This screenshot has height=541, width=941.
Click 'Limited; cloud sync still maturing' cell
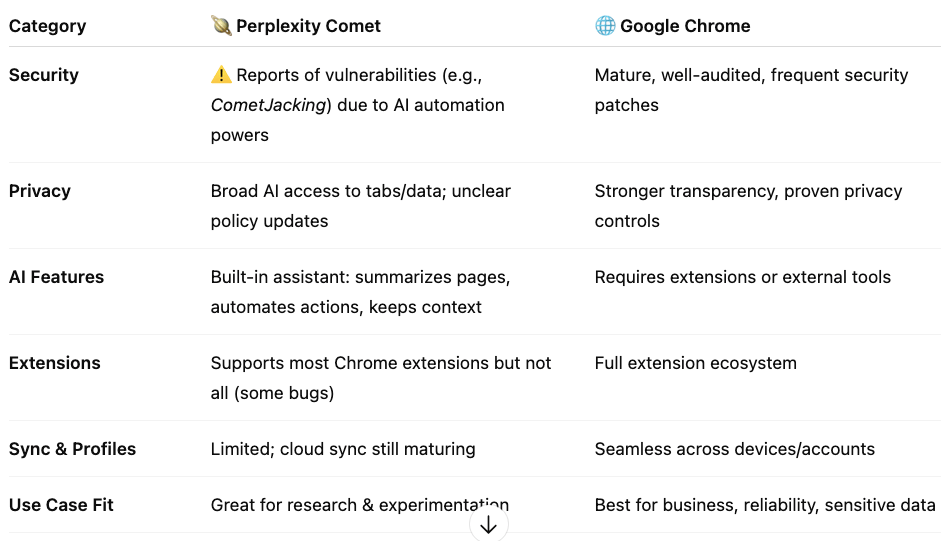coord(343,449)
